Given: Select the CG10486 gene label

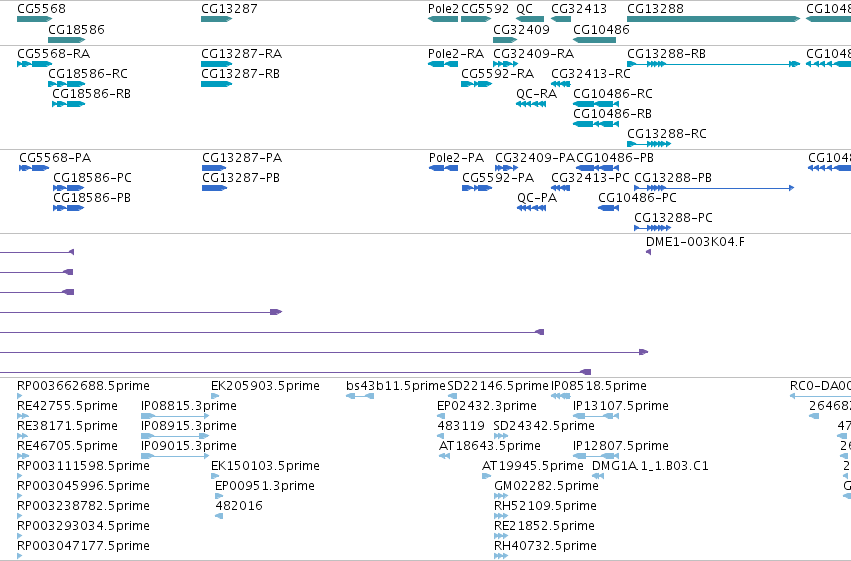Looking at the screenshot, I should (601, 29).
